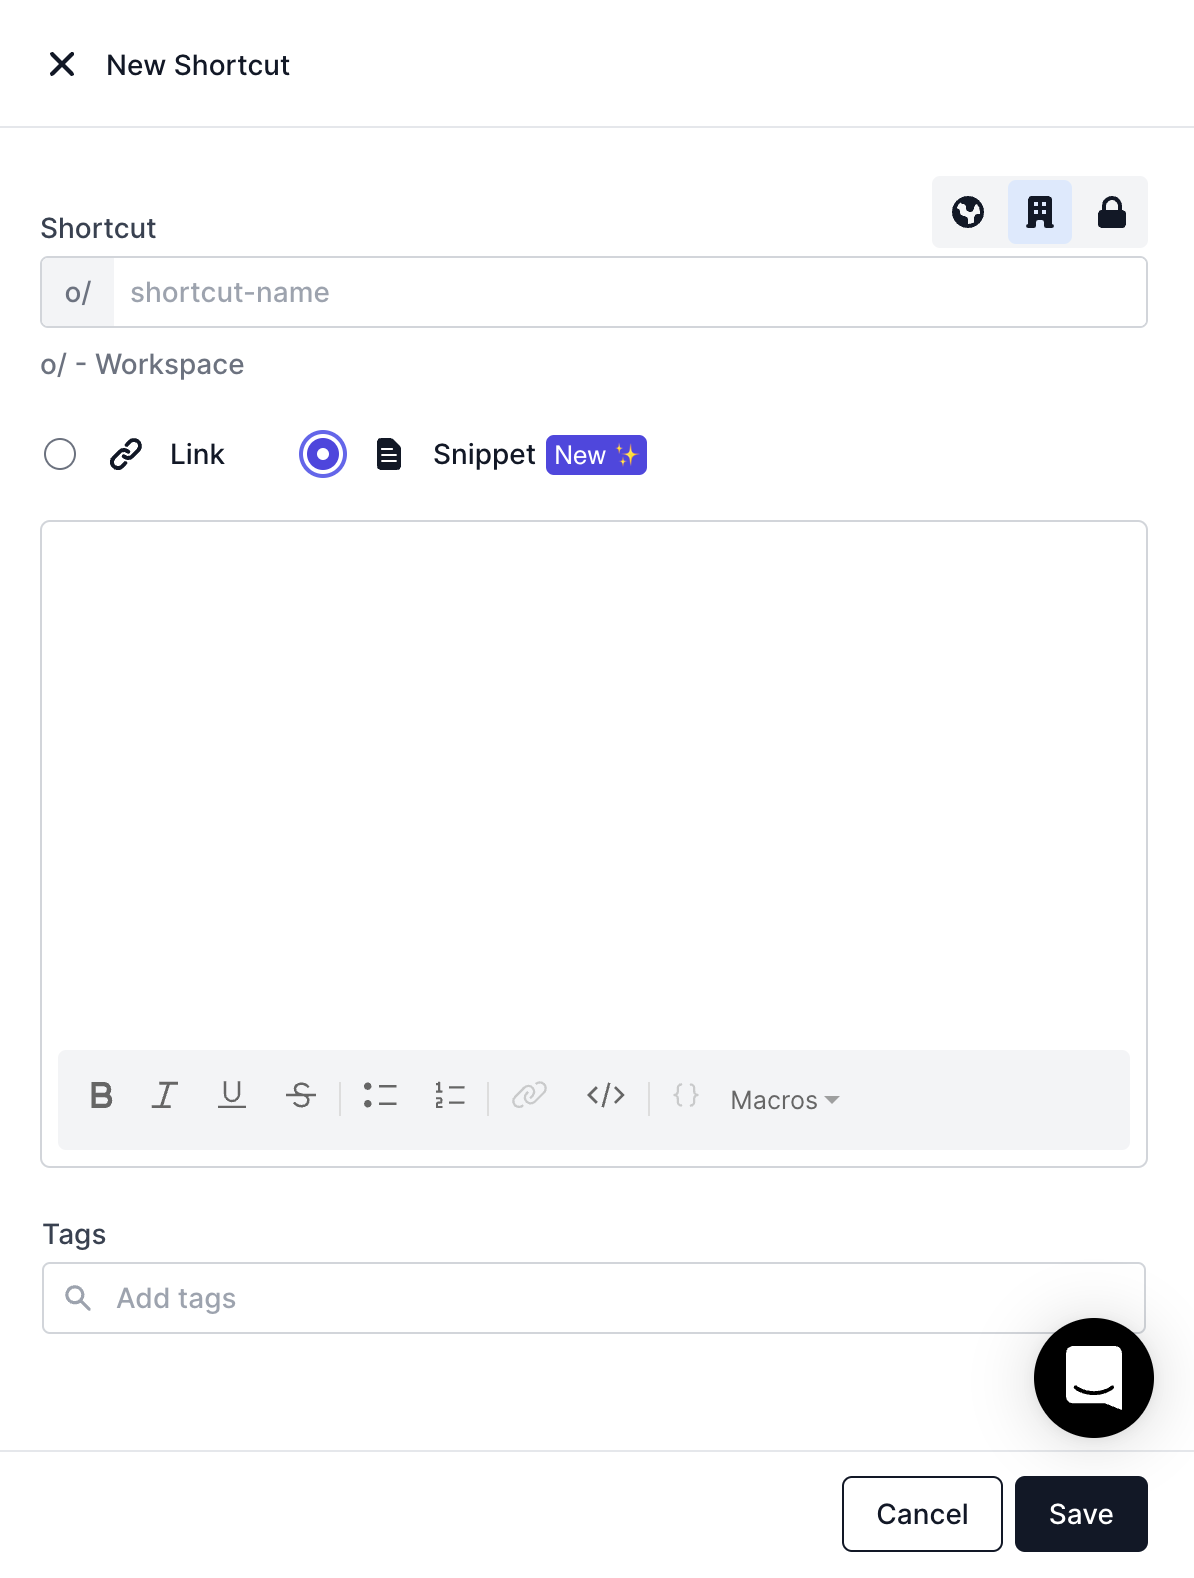Set shortcut visibility to private lock
The width and height of the screenshot is (1194, 1578).
[1112, 212]
